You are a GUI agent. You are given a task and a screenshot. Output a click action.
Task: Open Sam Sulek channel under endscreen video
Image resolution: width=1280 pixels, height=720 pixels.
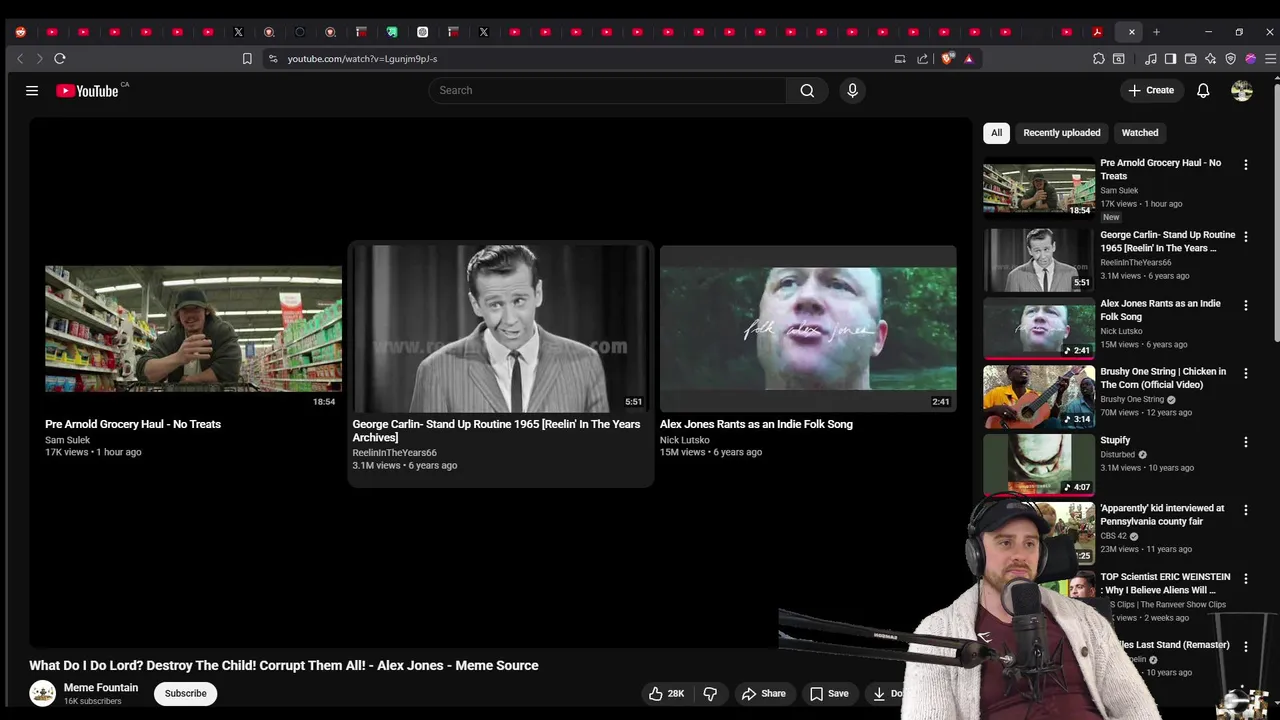67,440
